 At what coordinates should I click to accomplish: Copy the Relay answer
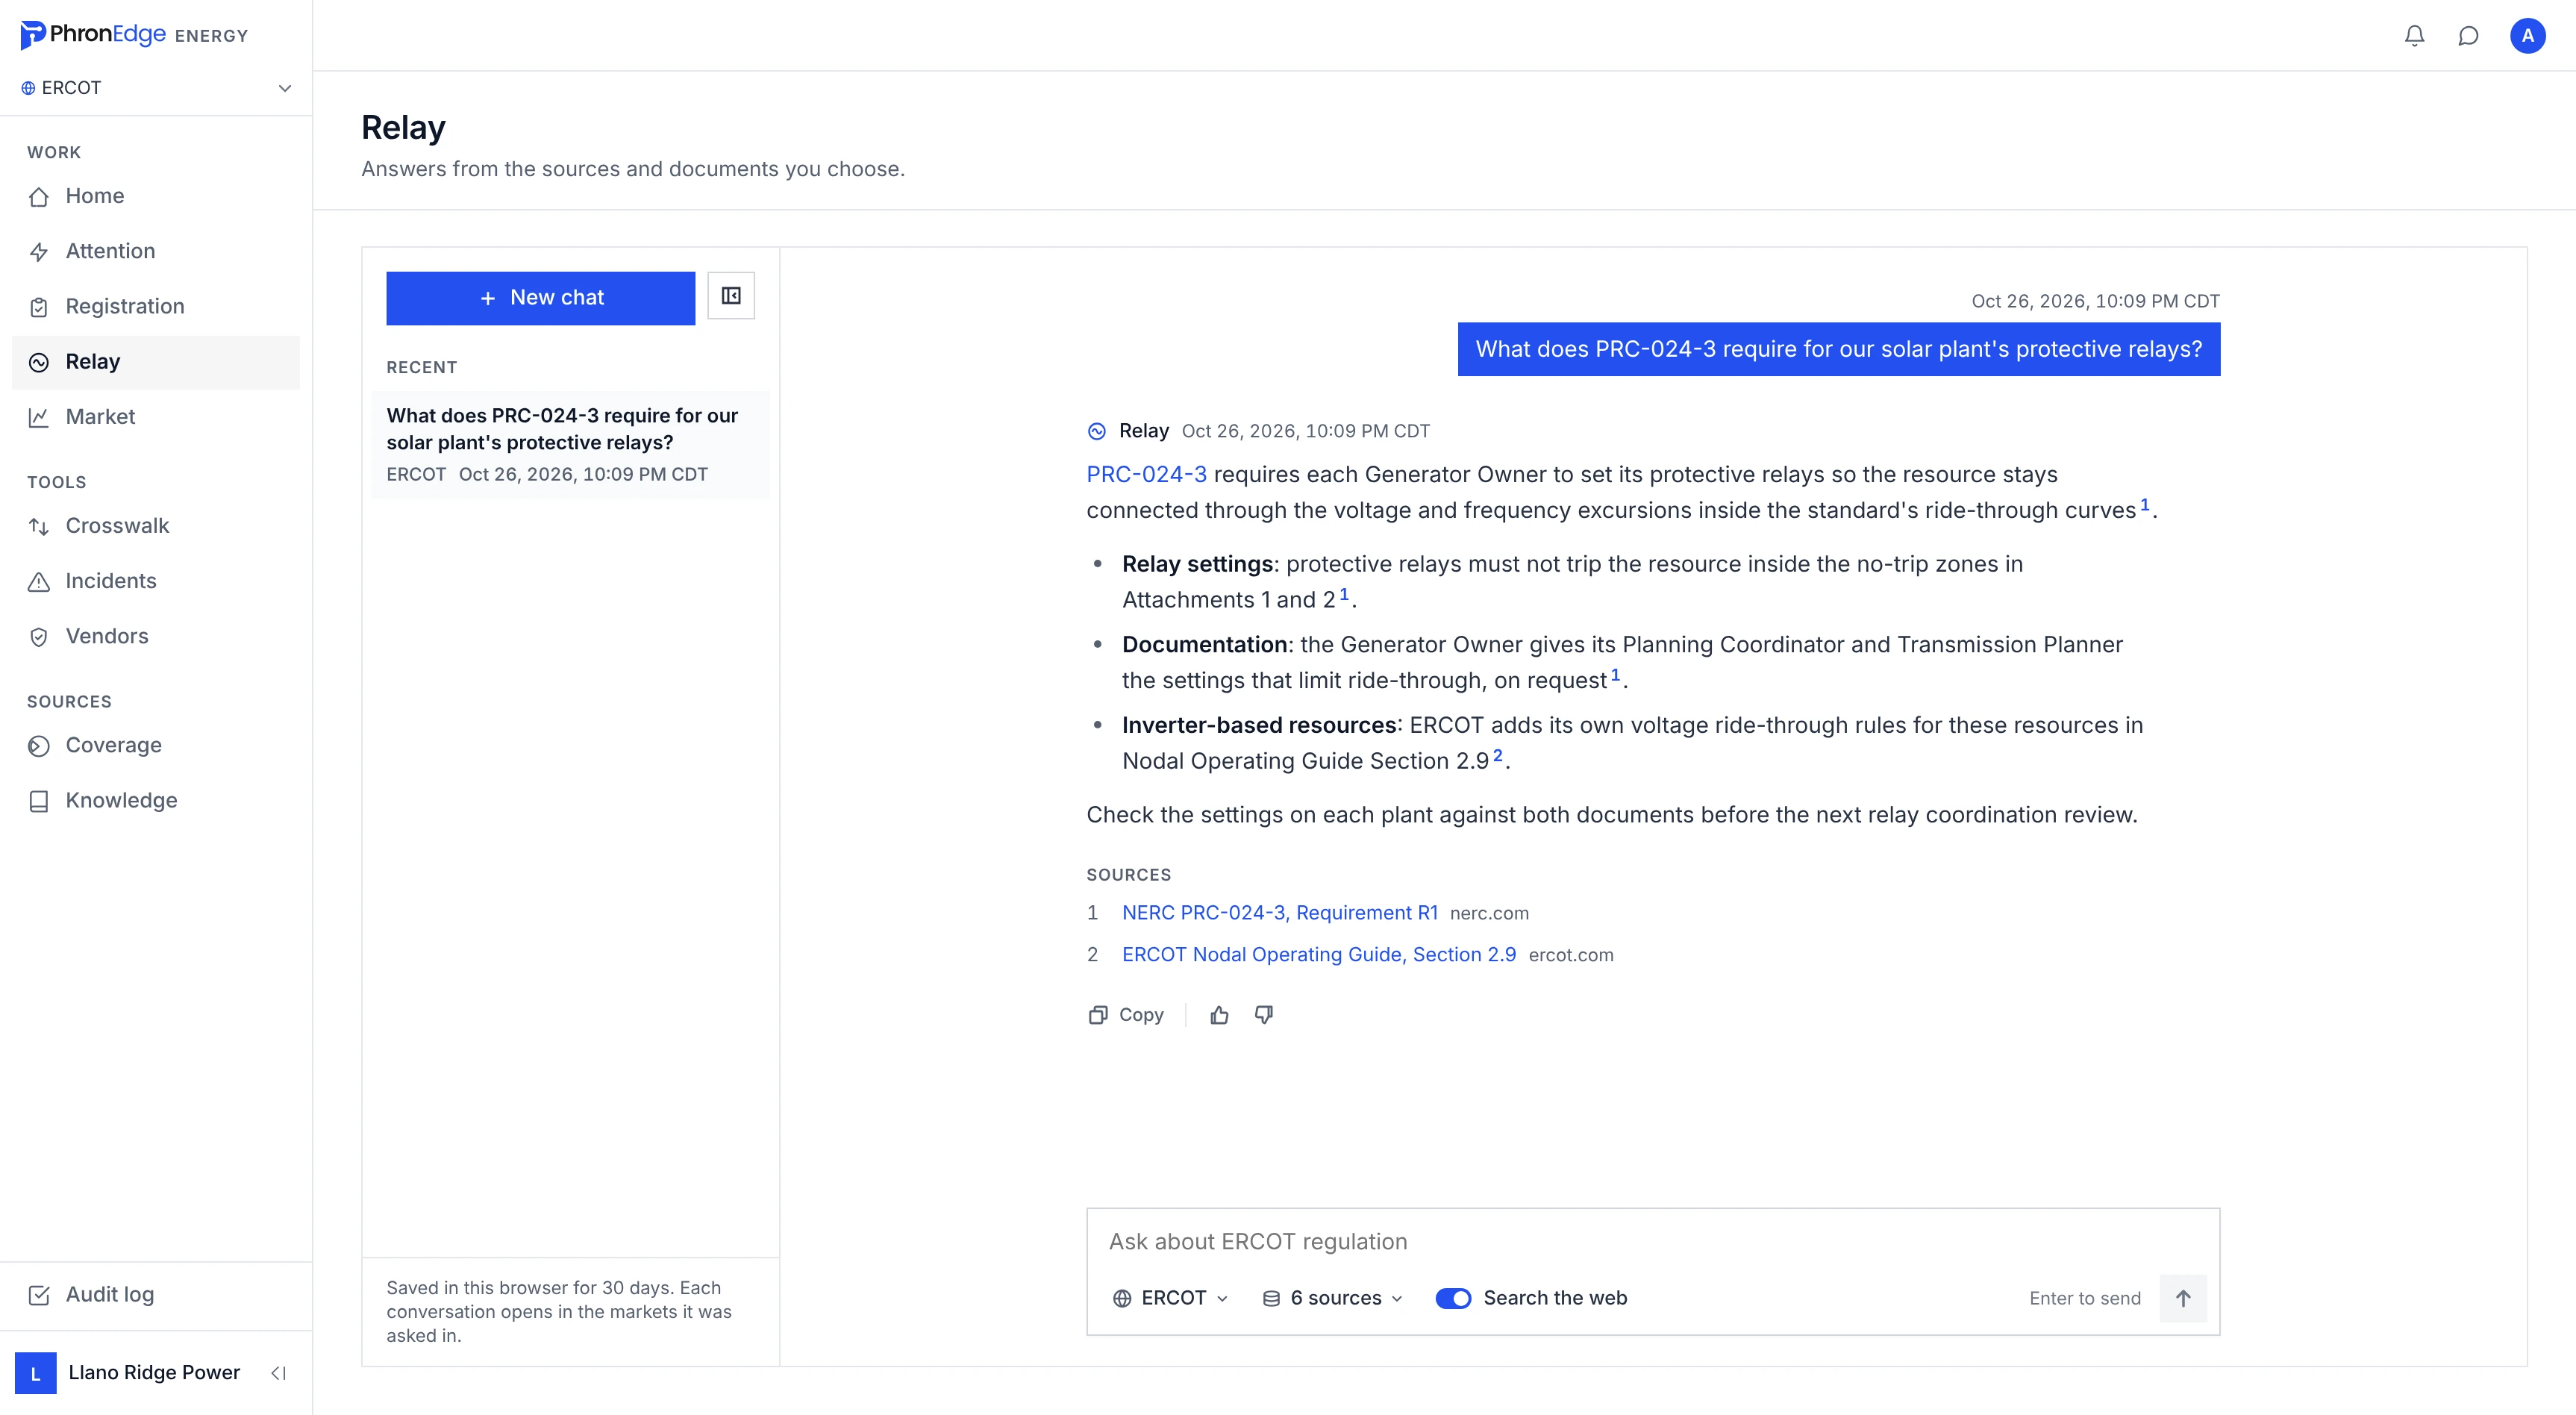(x=1126, y=1015)
